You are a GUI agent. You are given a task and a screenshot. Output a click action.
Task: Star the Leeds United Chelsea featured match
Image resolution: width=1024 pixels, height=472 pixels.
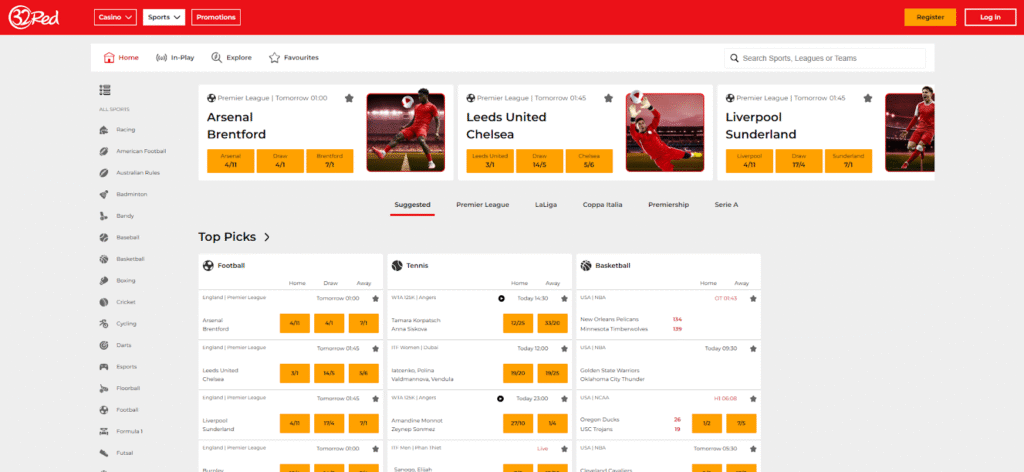tap(608, 98)
